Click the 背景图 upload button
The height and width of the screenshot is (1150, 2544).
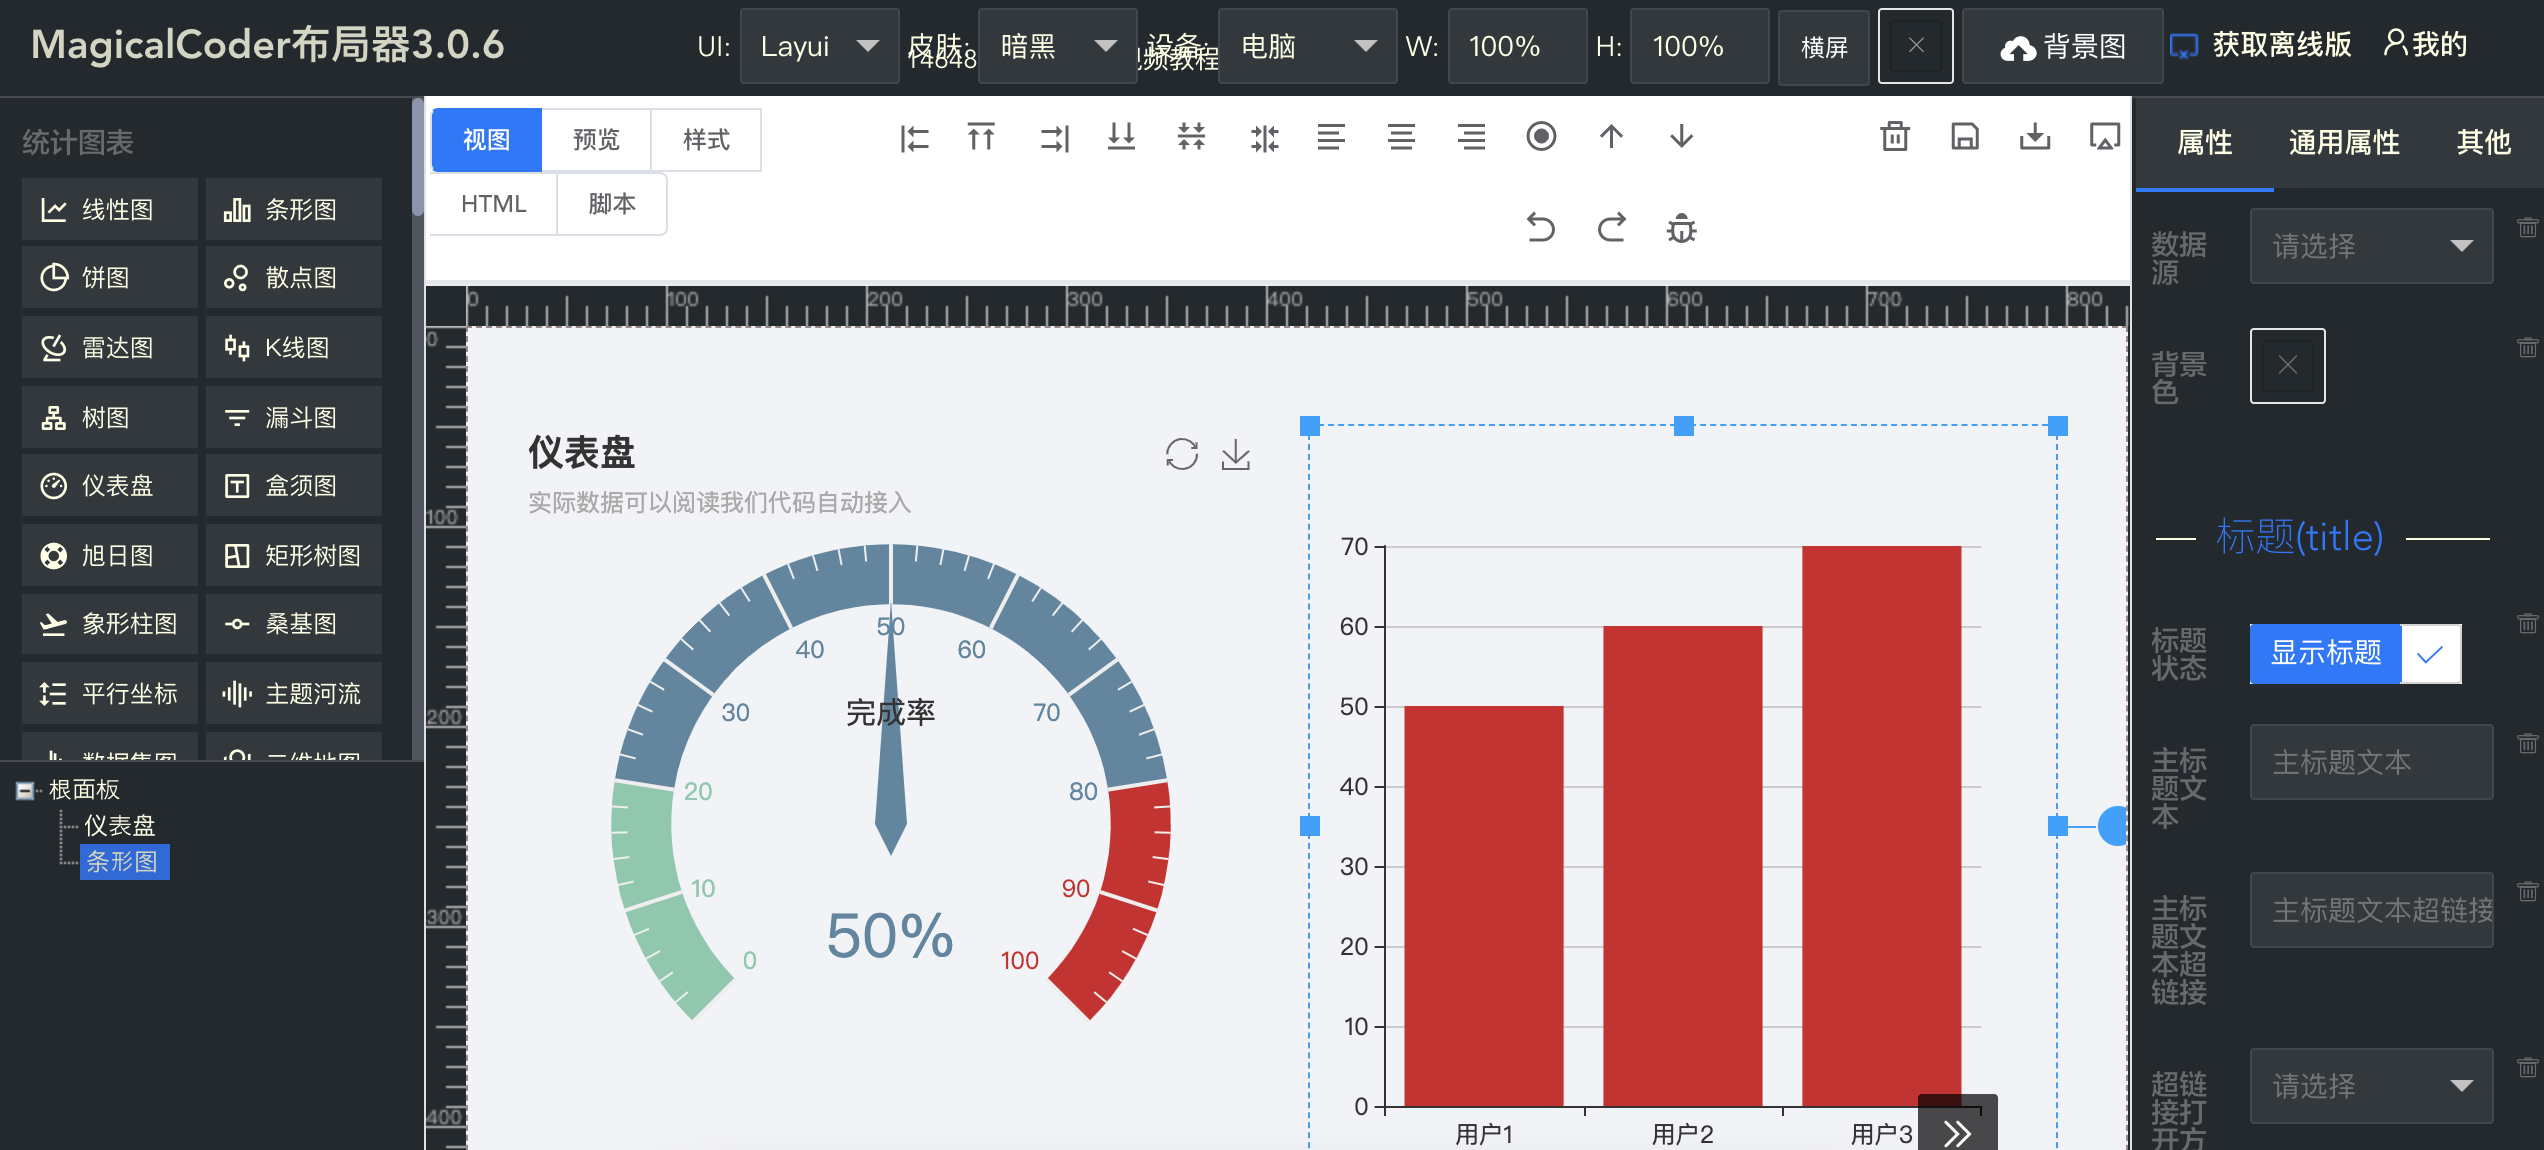2062,47
